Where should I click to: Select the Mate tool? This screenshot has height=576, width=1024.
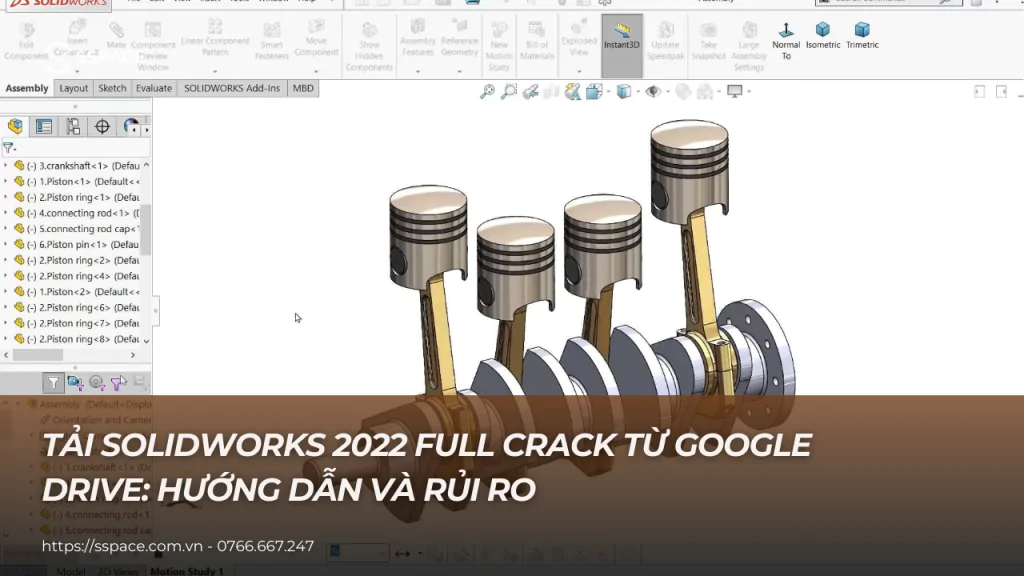pyautogui.click(x=116, y=36)
